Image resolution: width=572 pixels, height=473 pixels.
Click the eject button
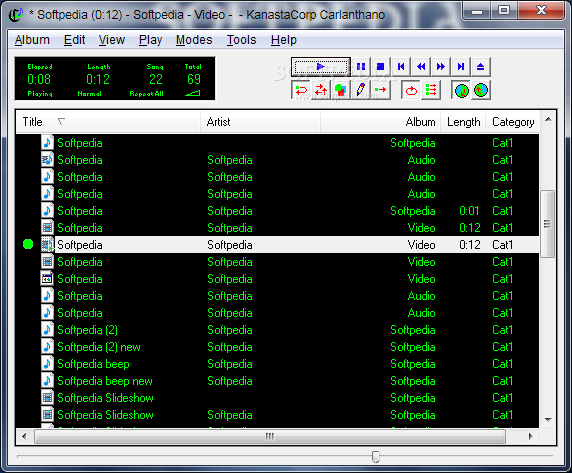pyautogui.click(x=480, y=67)
